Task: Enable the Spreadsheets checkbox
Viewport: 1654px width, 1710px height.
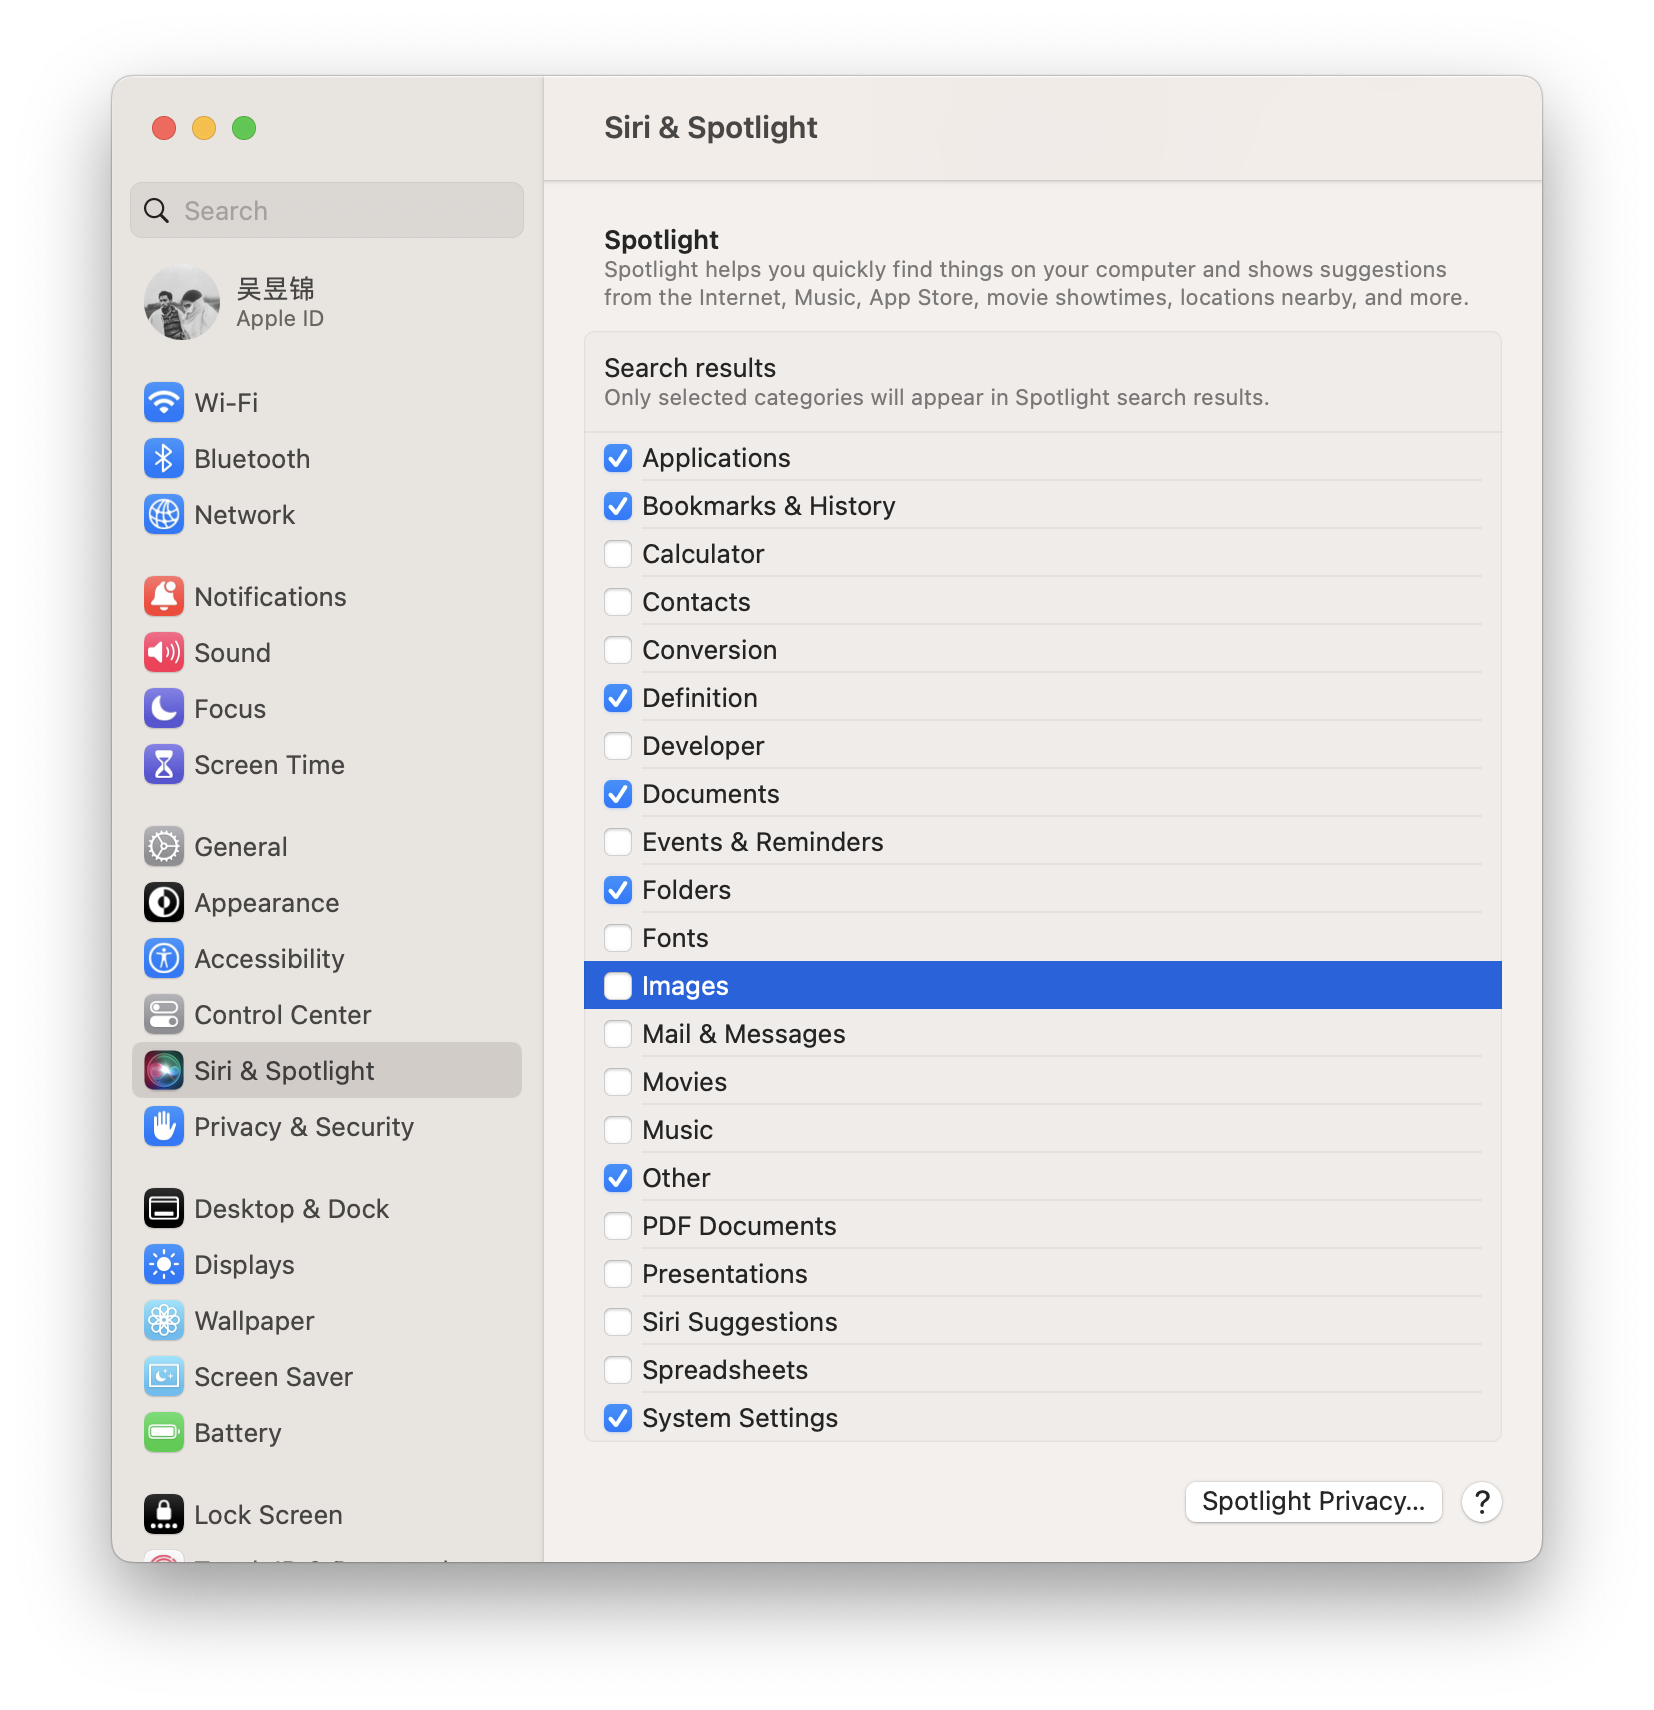Action: point(618,1370)
